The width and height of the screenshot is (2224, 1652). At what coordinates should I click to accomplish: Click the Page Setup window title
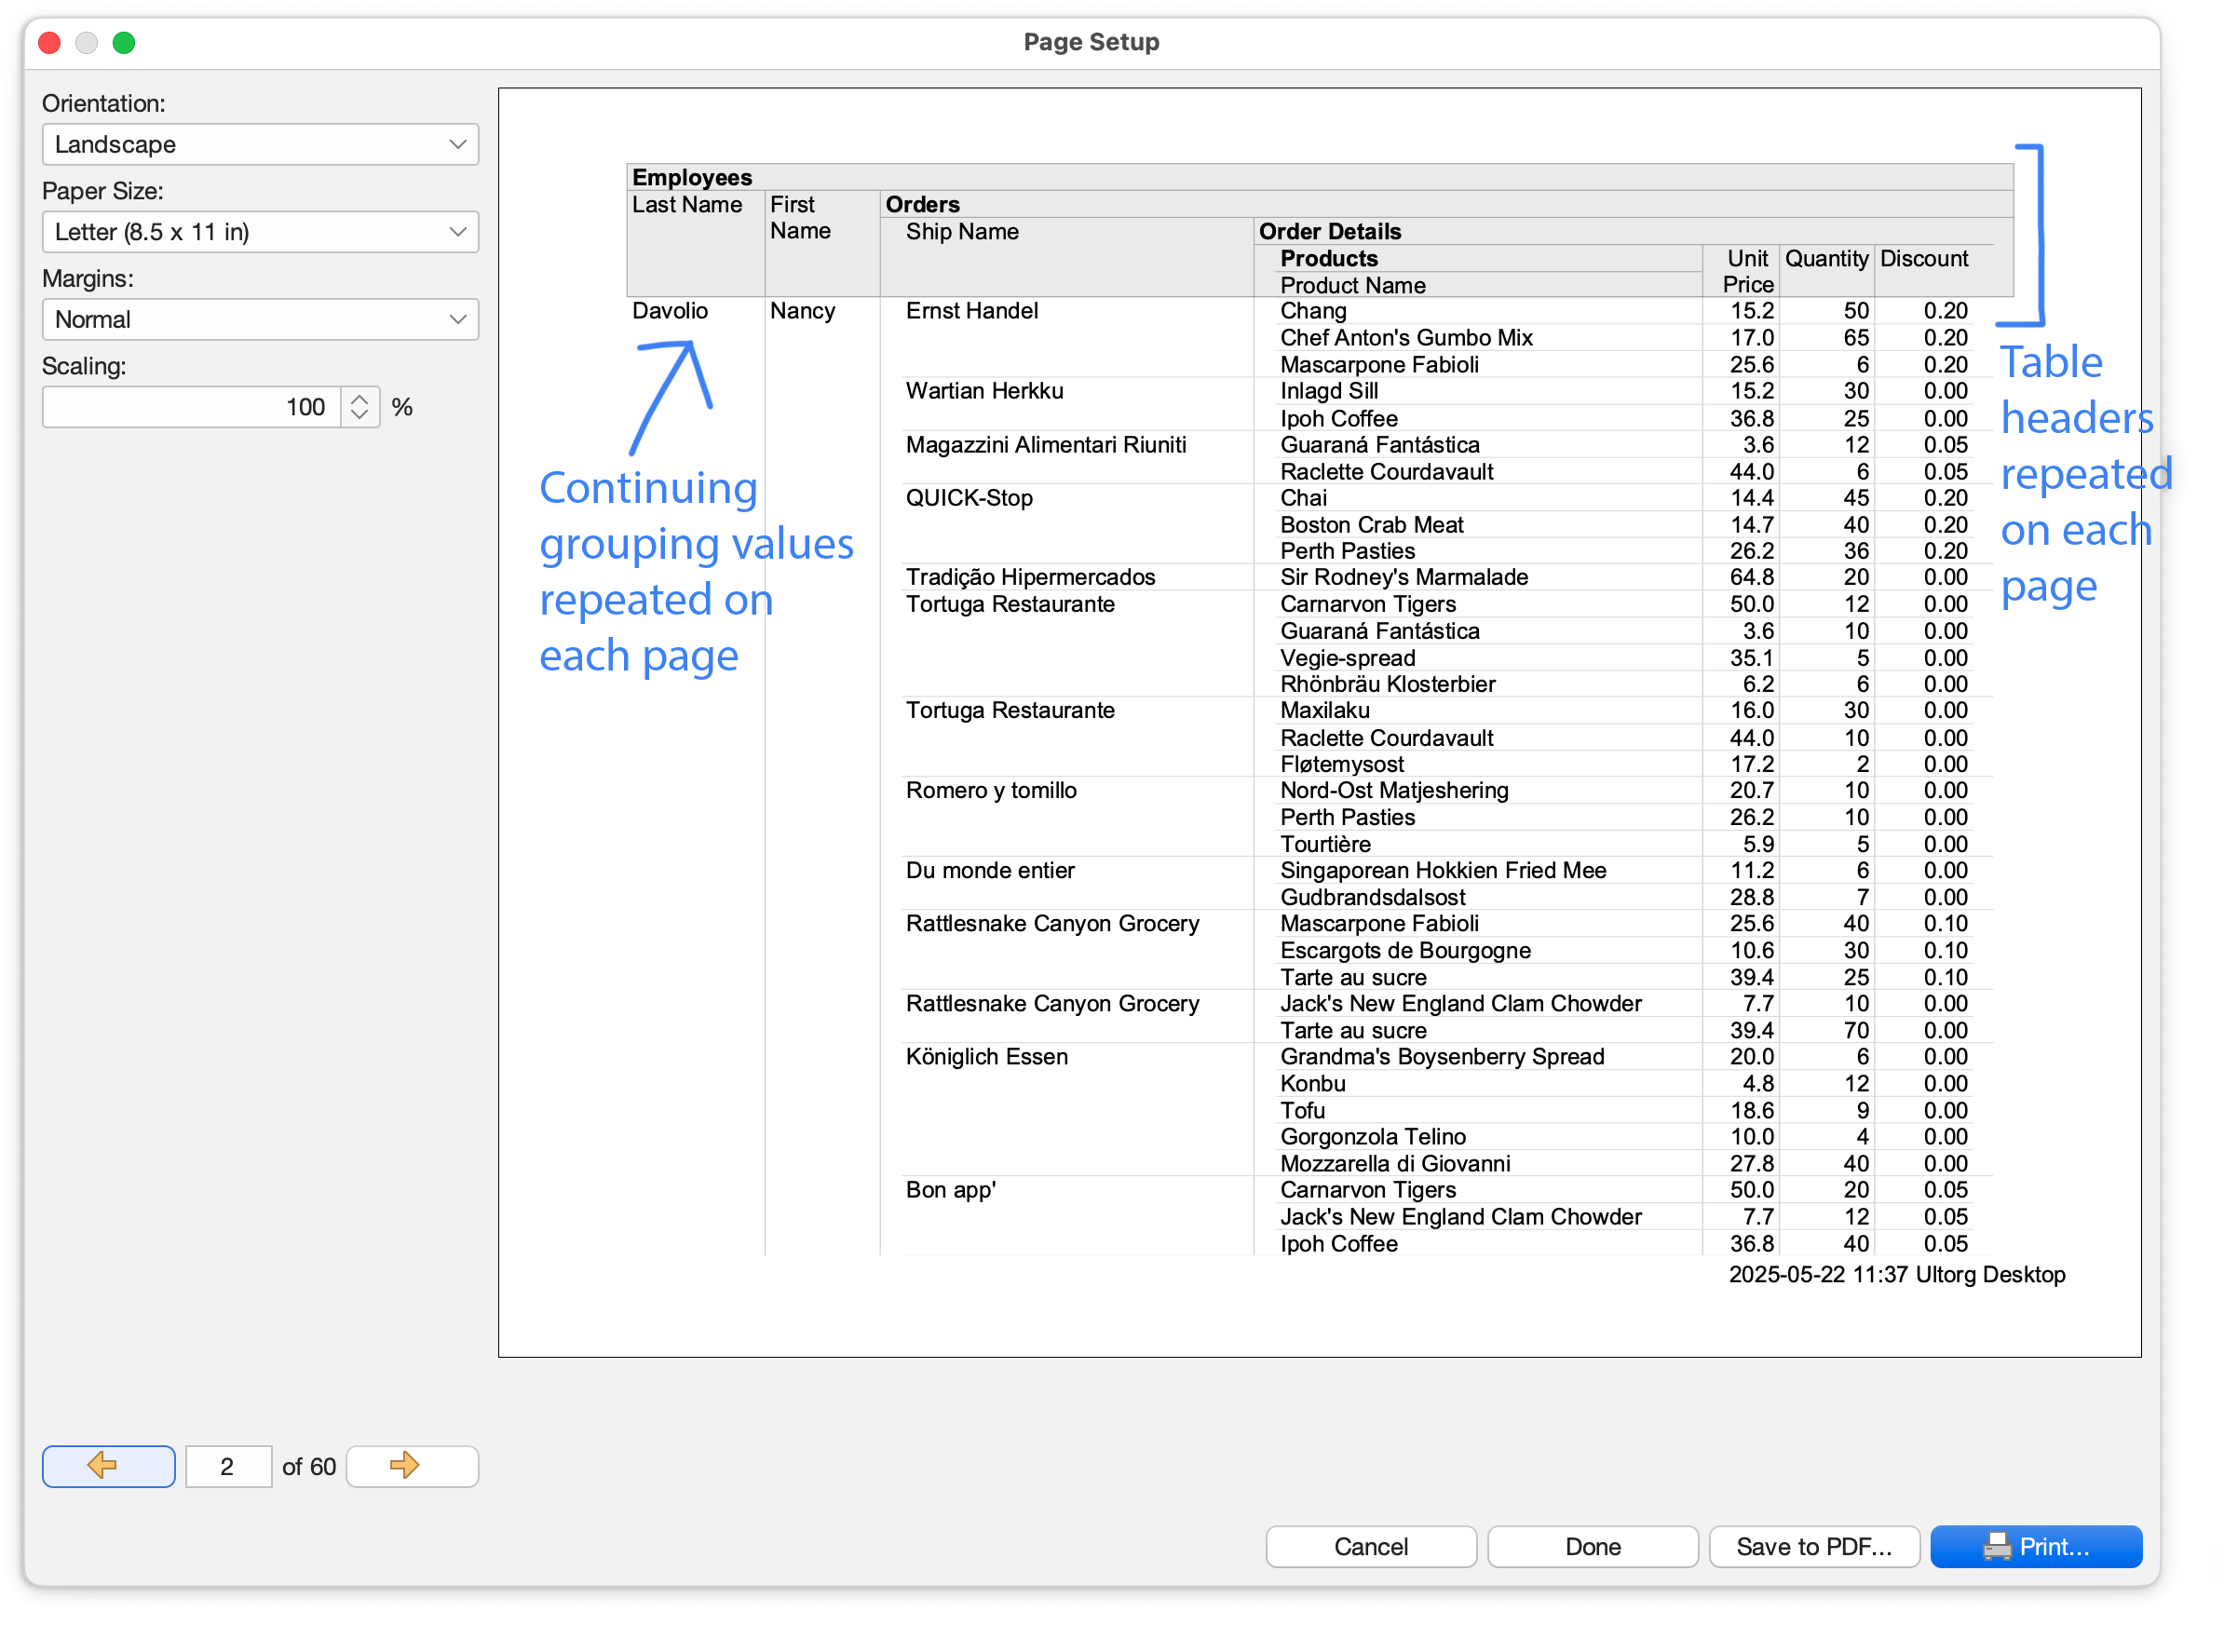click(1091, 42)
